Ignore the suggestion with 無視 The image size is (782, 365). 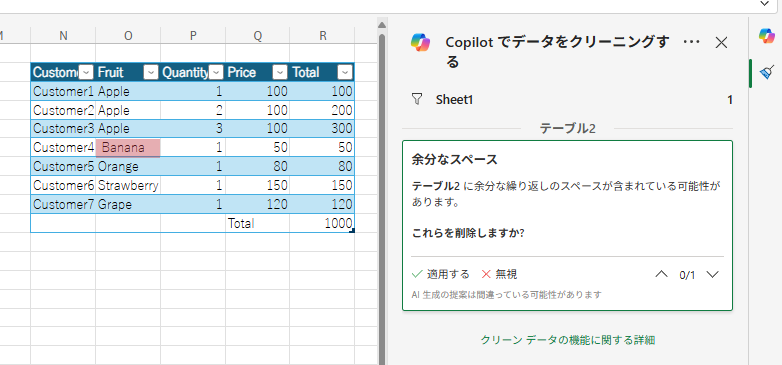coord(499,274)
